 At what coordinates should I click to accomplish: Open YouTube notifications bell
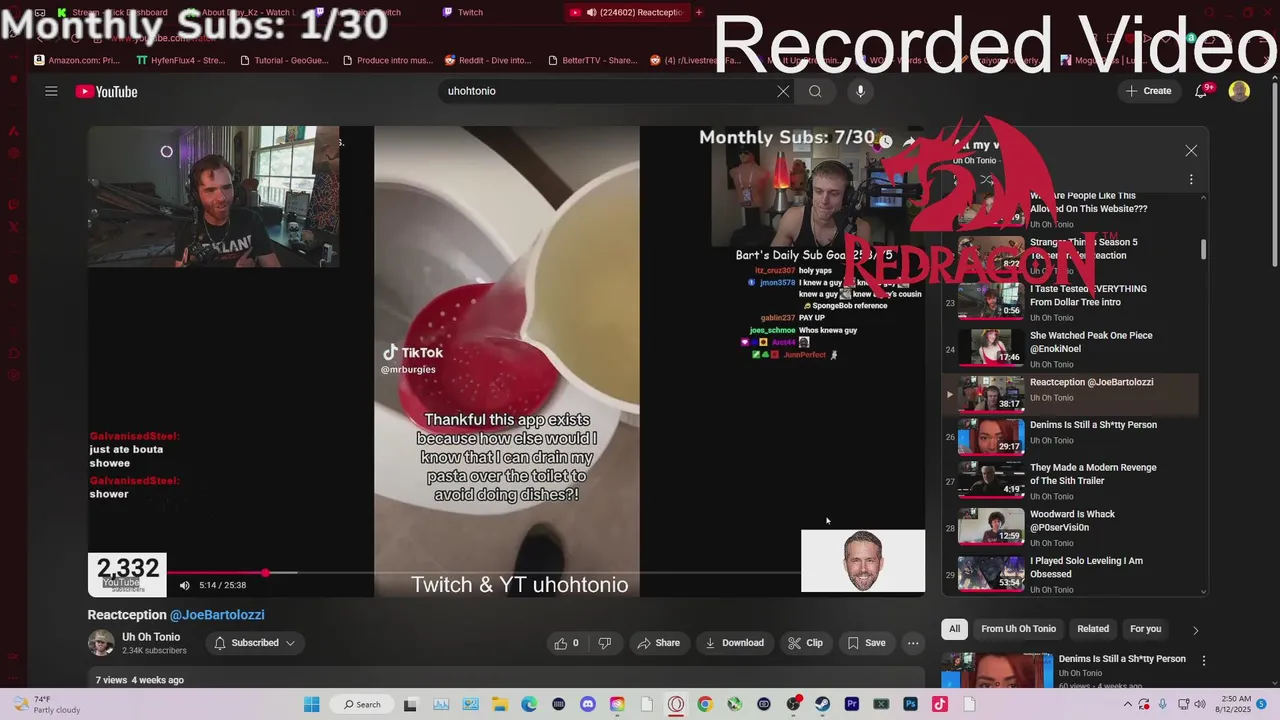tap(1201, 91)
